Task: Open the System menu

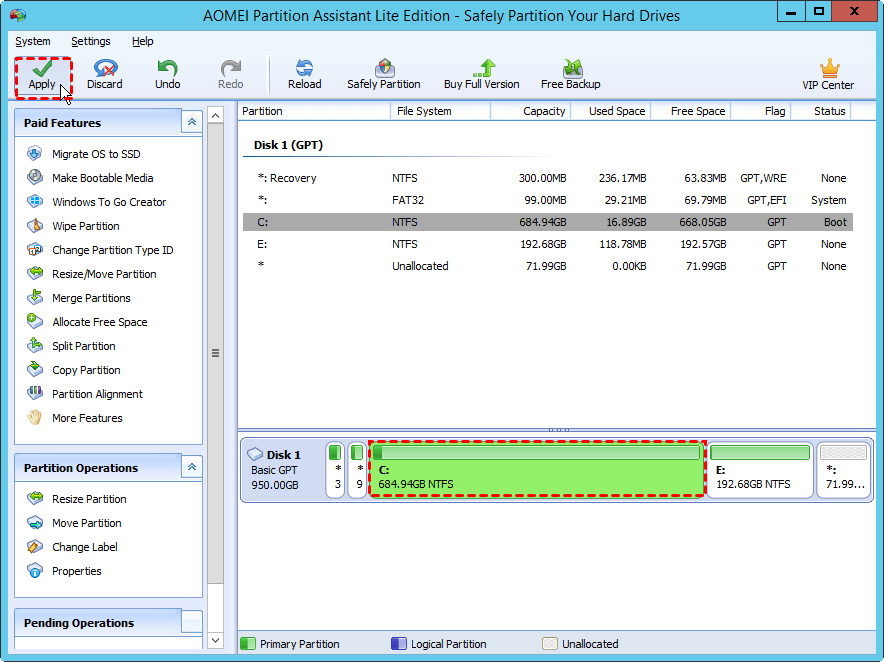Action: (x=33, y=41)
